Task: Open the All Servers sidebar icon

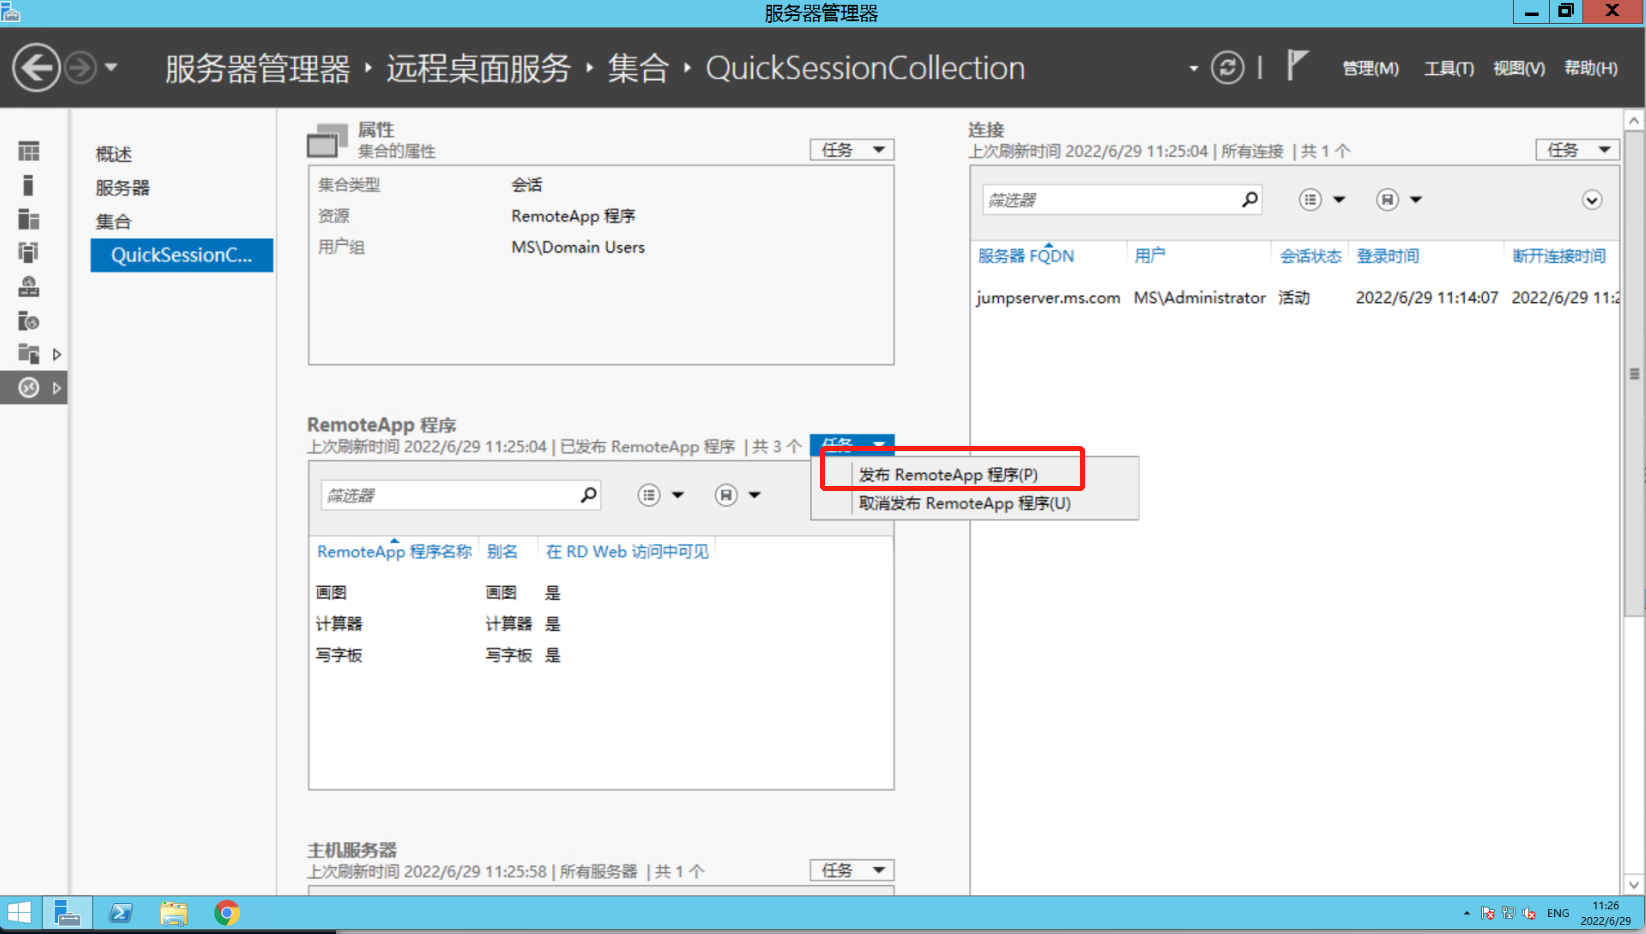Action: pos(28,219)
